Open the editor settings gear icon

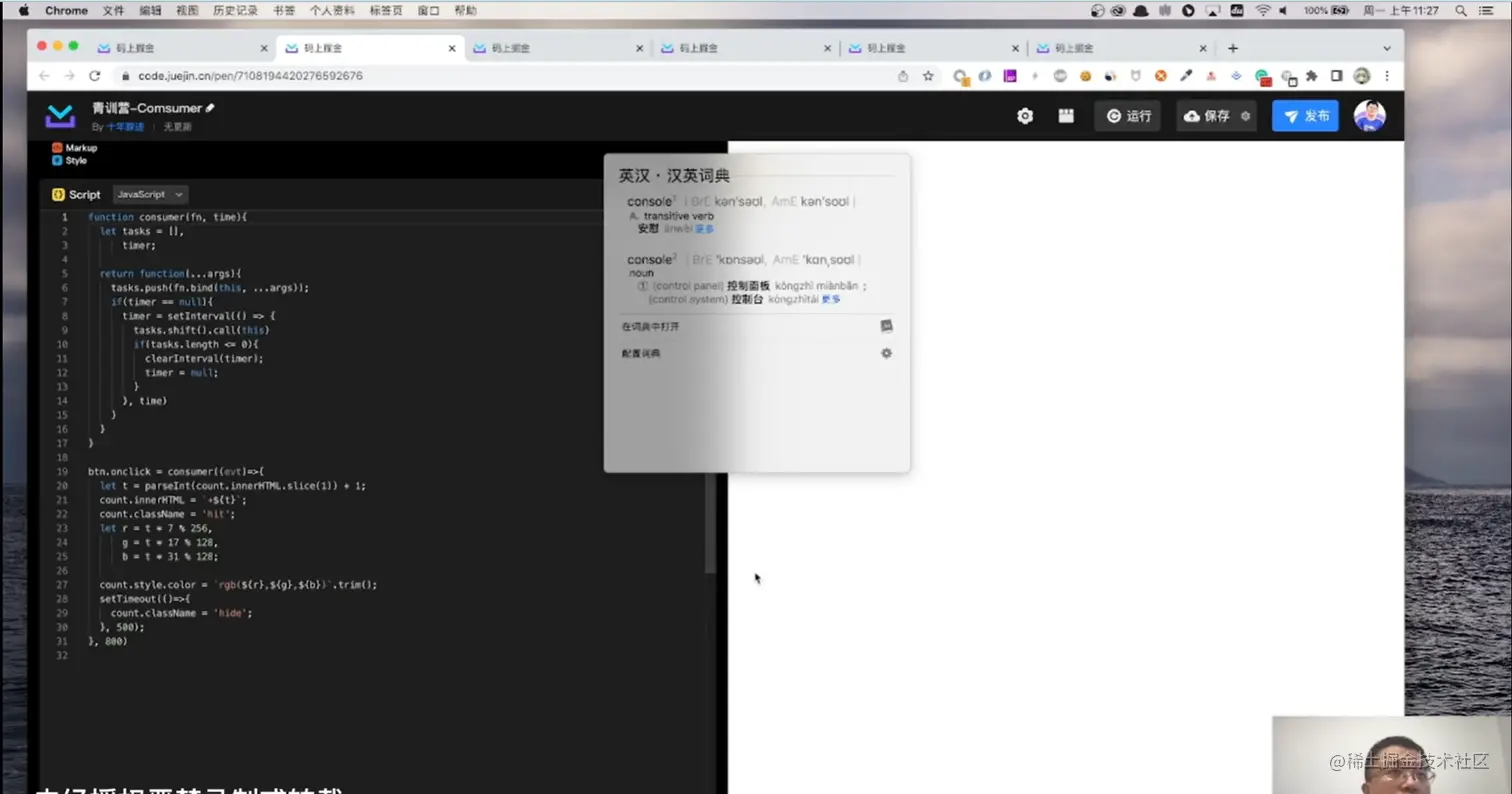pos(1025,116)
